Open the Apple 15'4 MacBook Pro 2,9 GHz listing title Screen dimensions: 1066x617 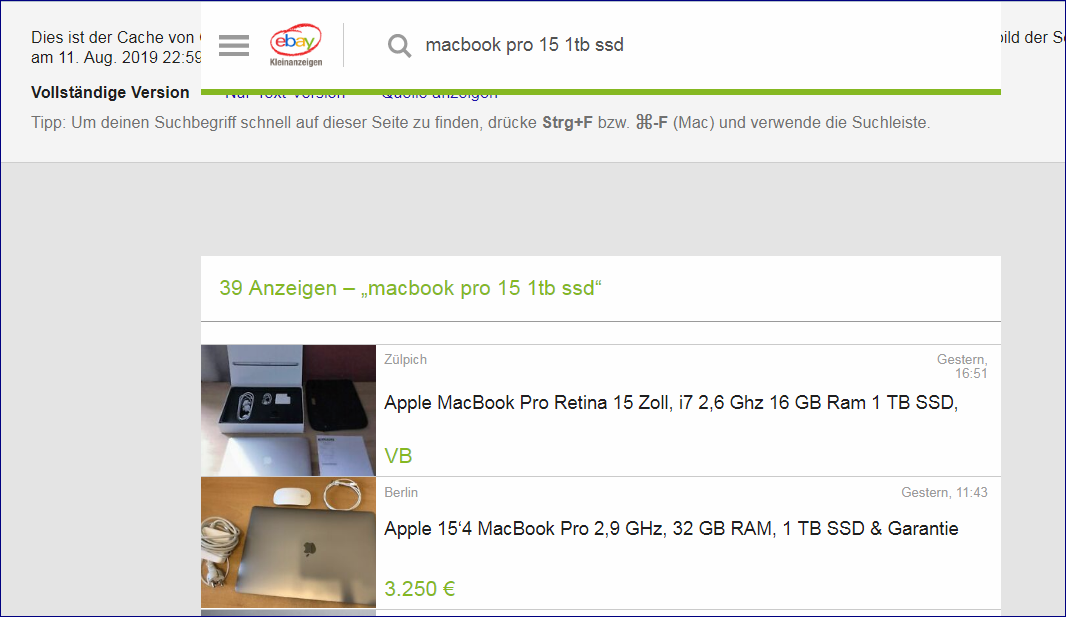(x=671, y=529)
